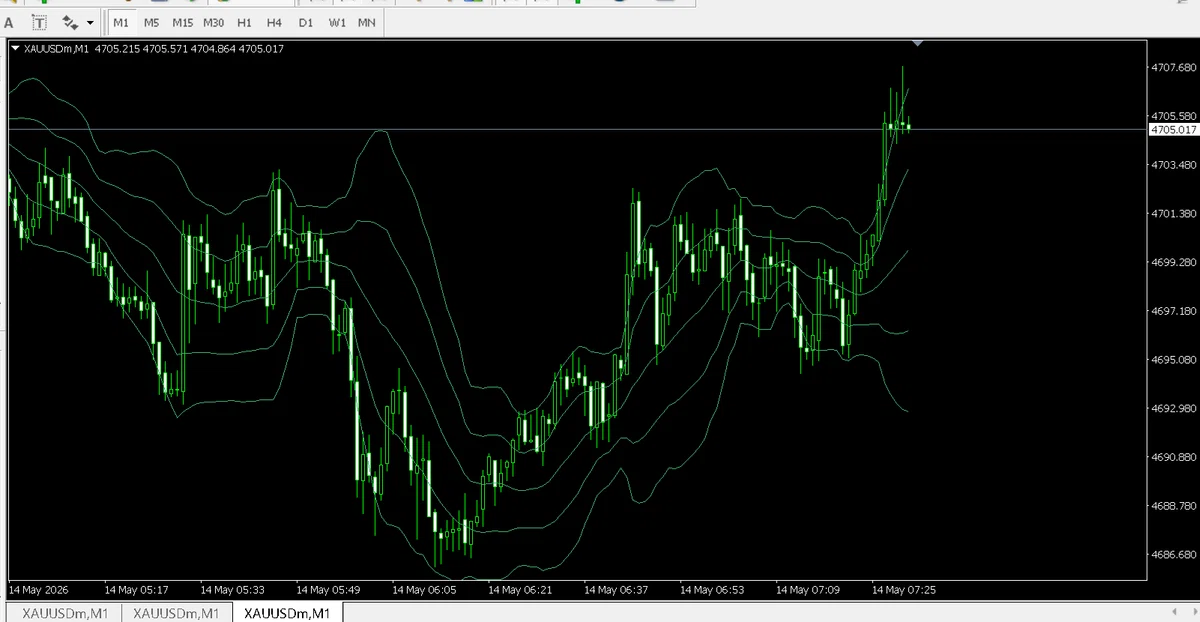The width and height of the screenshot is (1200, 622).
Task: Switch chart to M1 timeframe
Action: pyautogui.click(x=121, y=22)
